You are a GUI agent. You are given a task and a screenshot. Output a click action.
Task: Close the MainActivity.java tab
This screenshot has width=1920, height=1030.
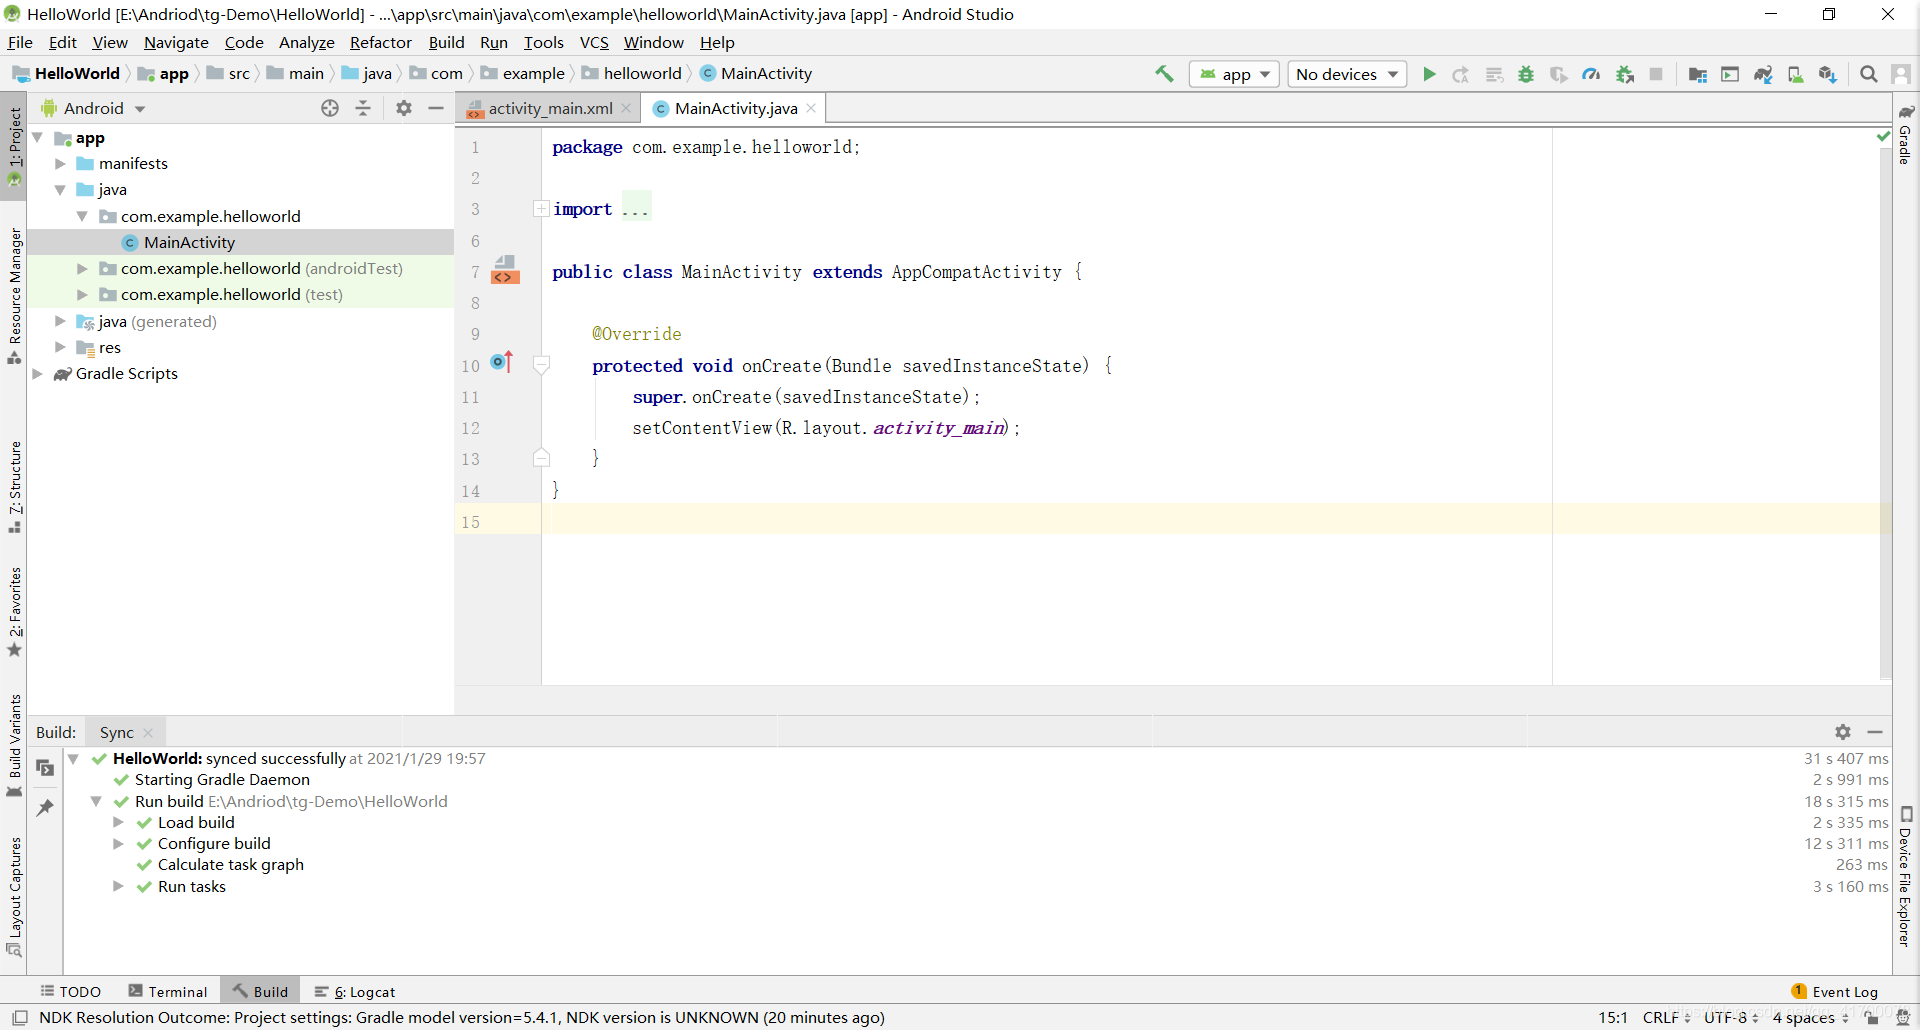point(811,108)
